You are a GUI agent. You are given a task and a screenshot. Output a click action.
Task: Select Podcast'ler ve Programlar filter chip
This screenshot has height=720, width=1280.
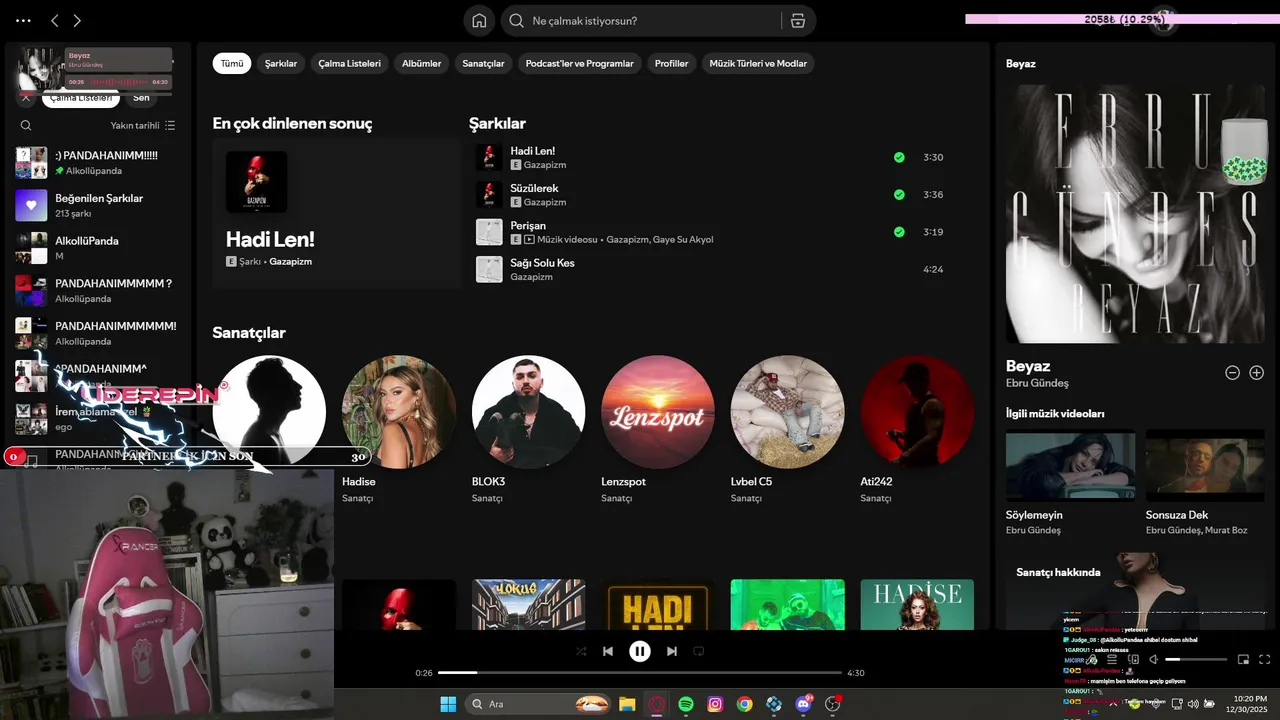click(579, 63)
